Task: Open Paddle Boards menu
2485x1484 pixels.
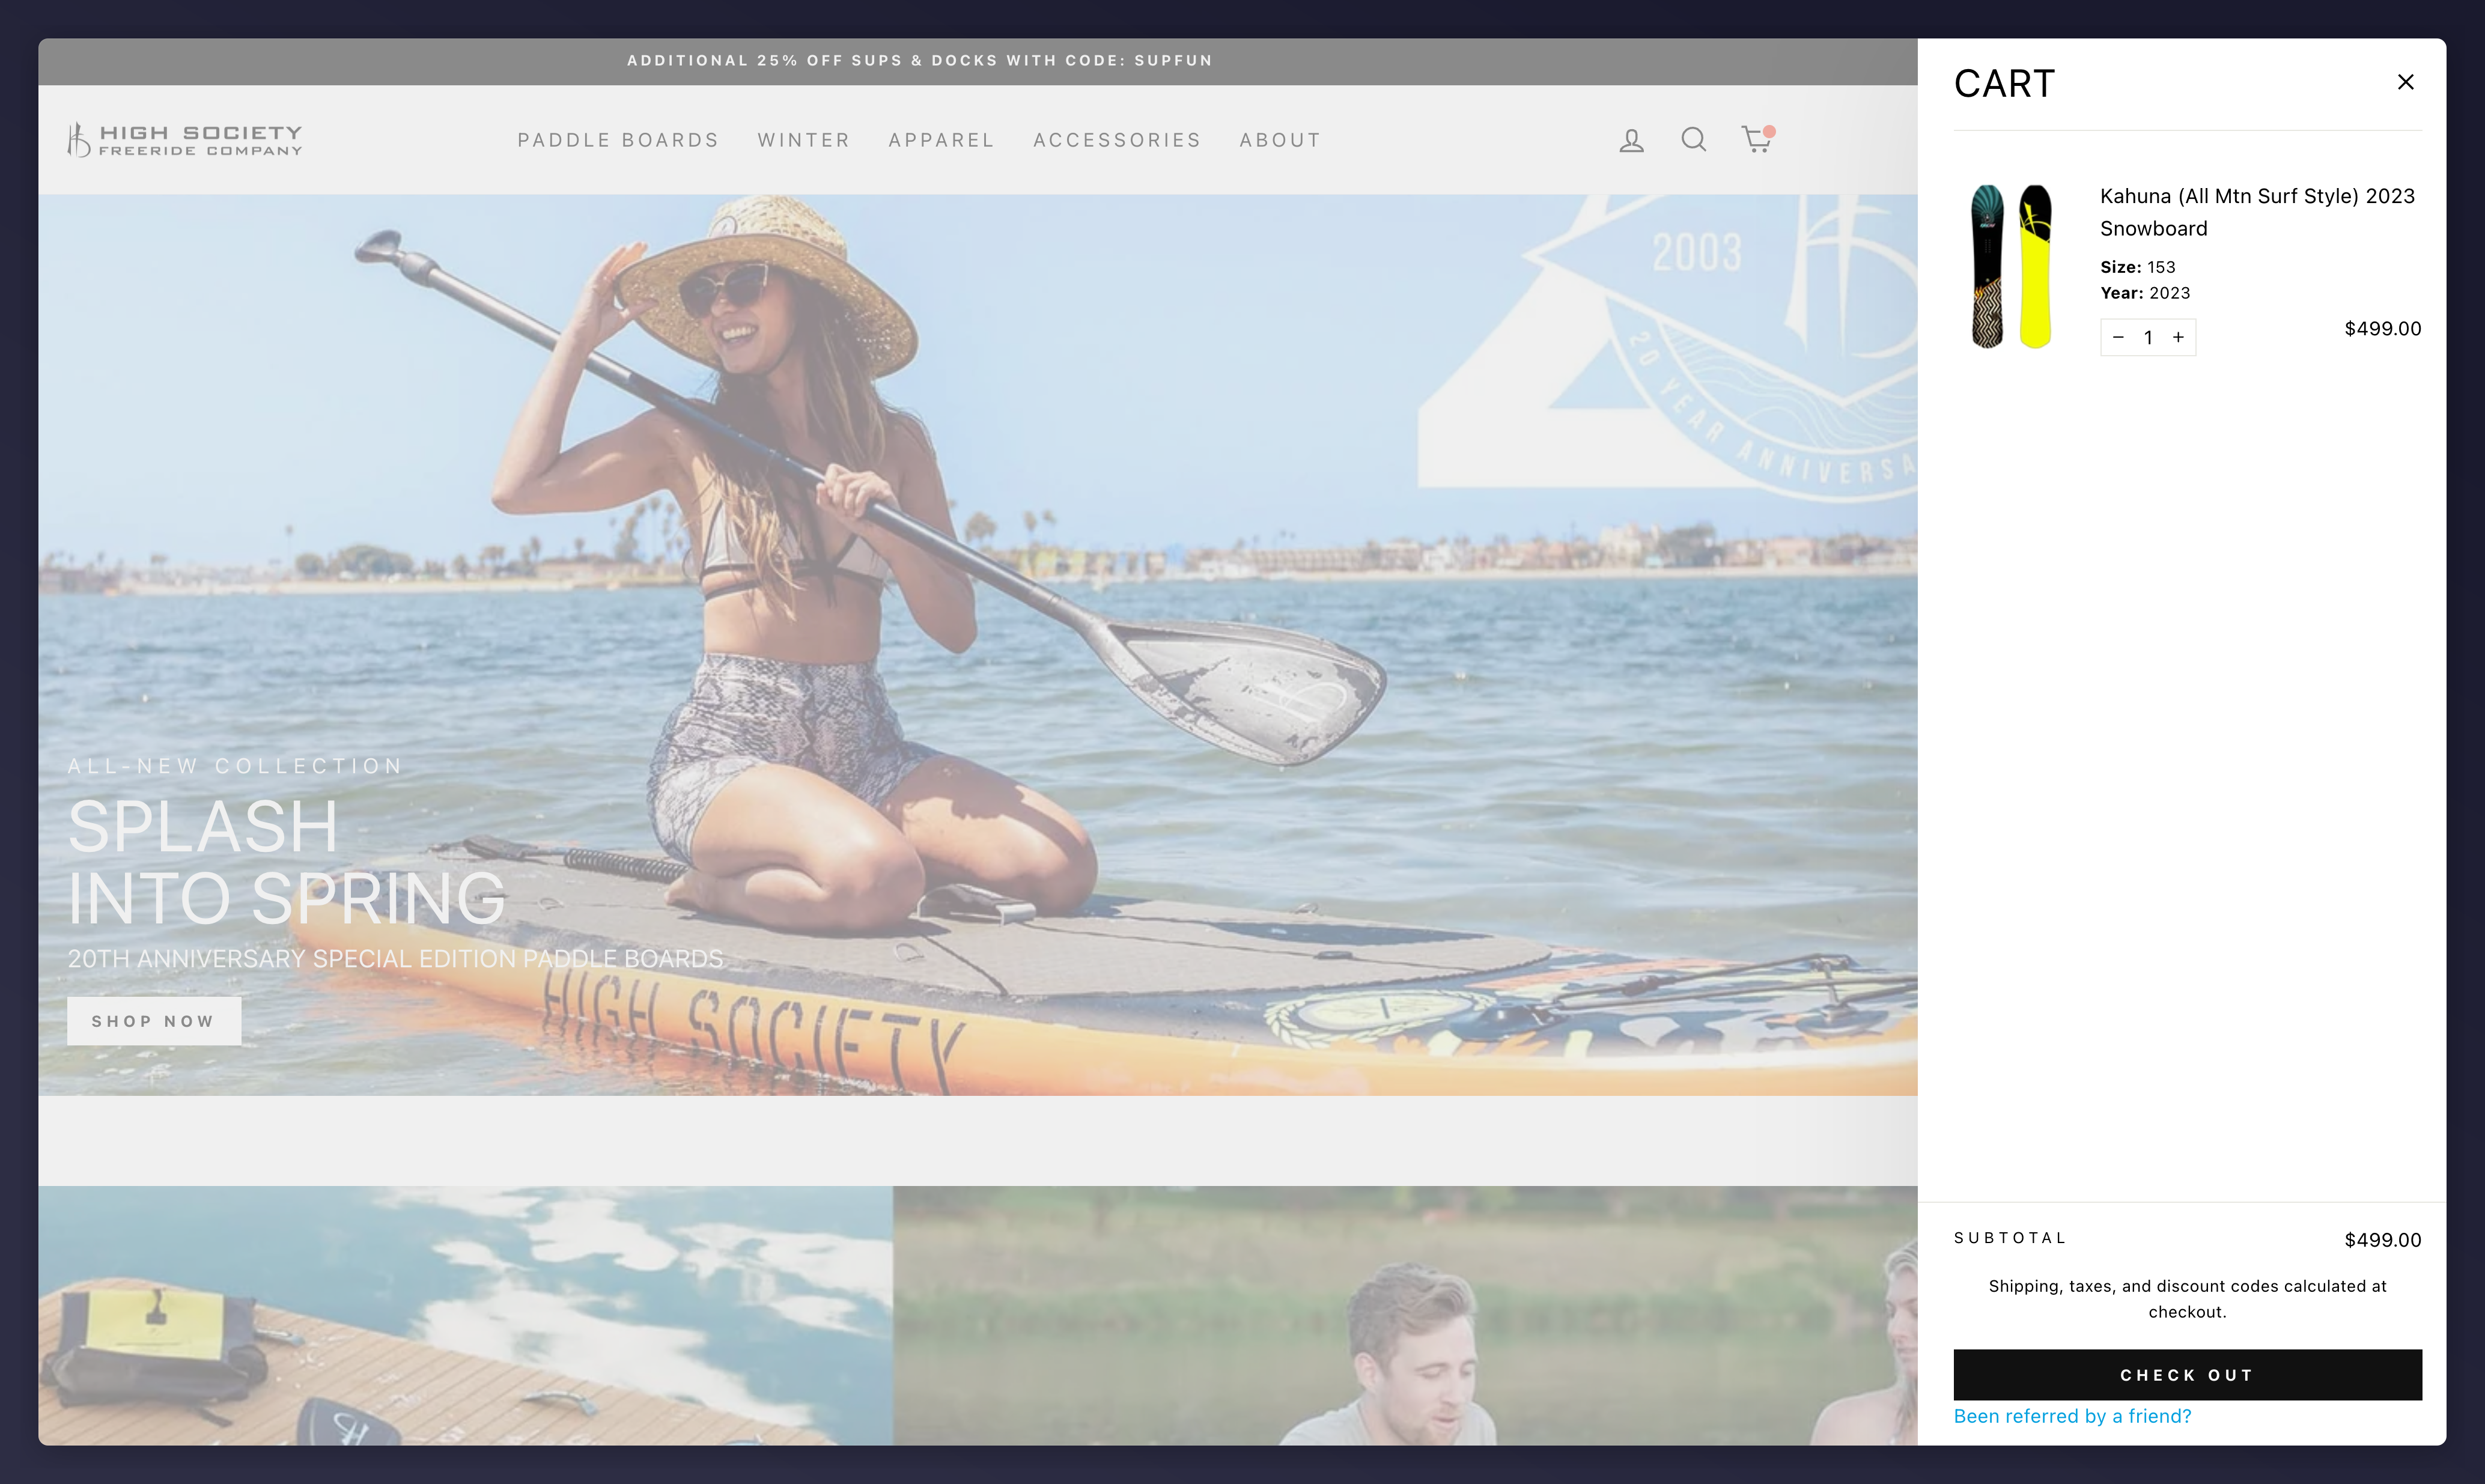Action: pos(618,140)
